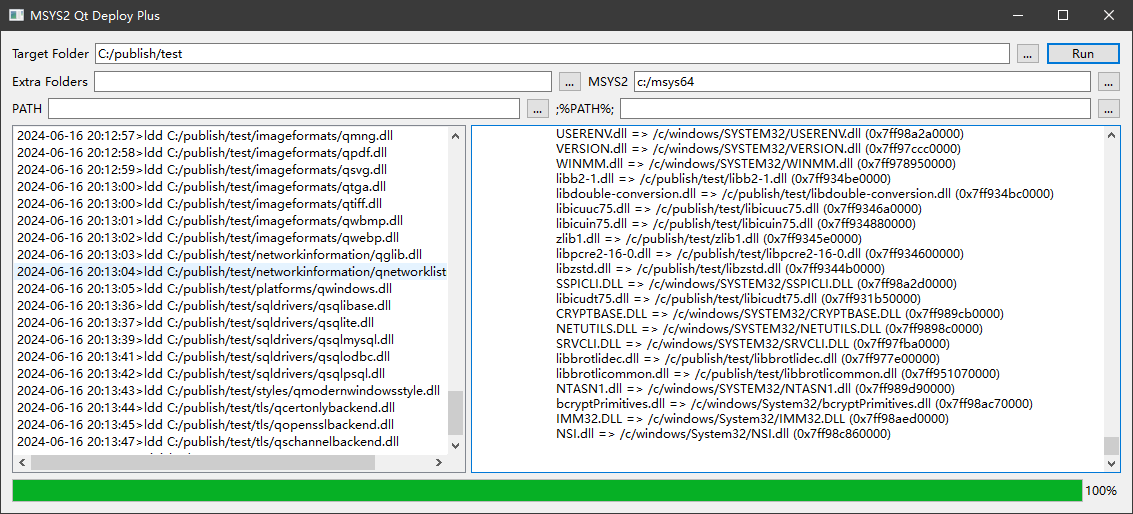
Task: Click the ;%PATH%; field's ... browse button
Action: [x=1108, y=109]
